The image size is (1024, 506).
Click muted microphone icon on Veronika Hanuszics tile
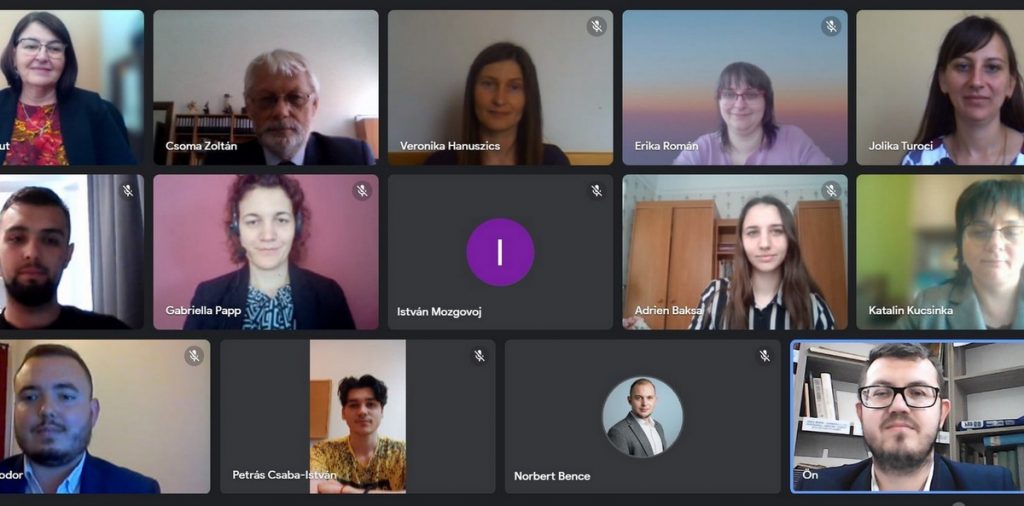tap(596, 26)
